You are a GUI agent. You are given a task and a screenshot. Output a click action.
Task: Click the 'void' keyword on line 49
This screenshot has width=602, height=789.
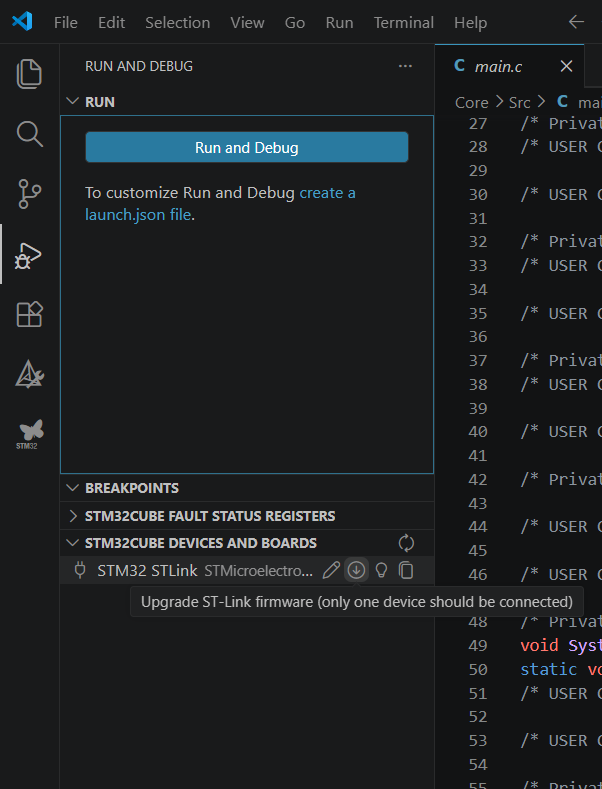(x=539, y=646)
